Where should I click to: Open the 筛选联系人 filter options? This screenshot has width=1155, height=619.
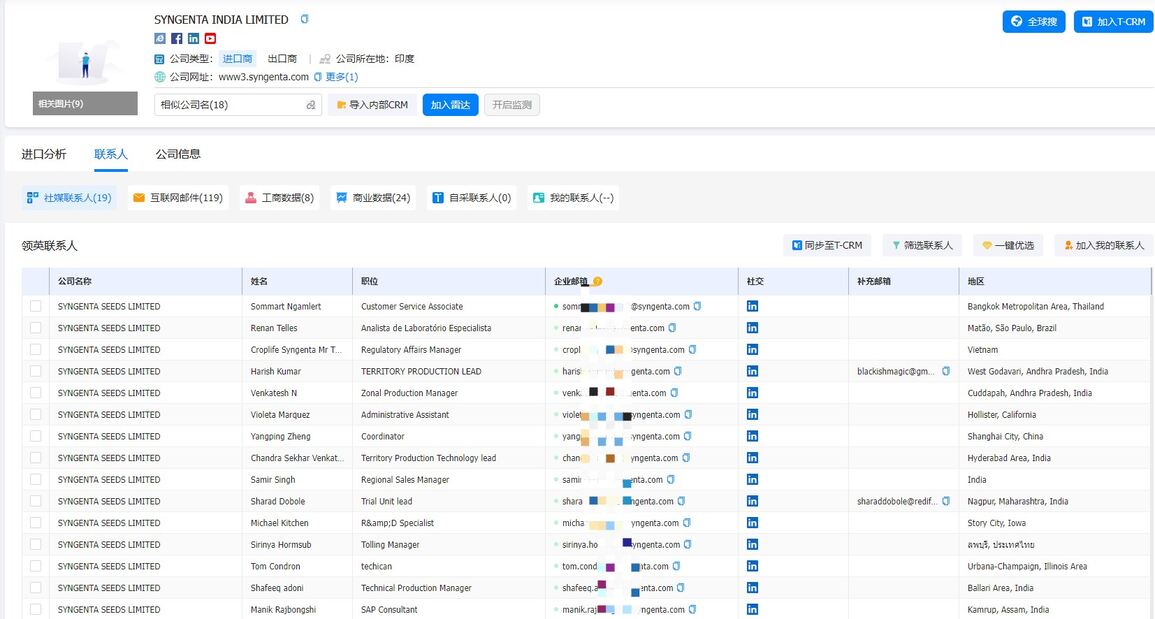921,245
